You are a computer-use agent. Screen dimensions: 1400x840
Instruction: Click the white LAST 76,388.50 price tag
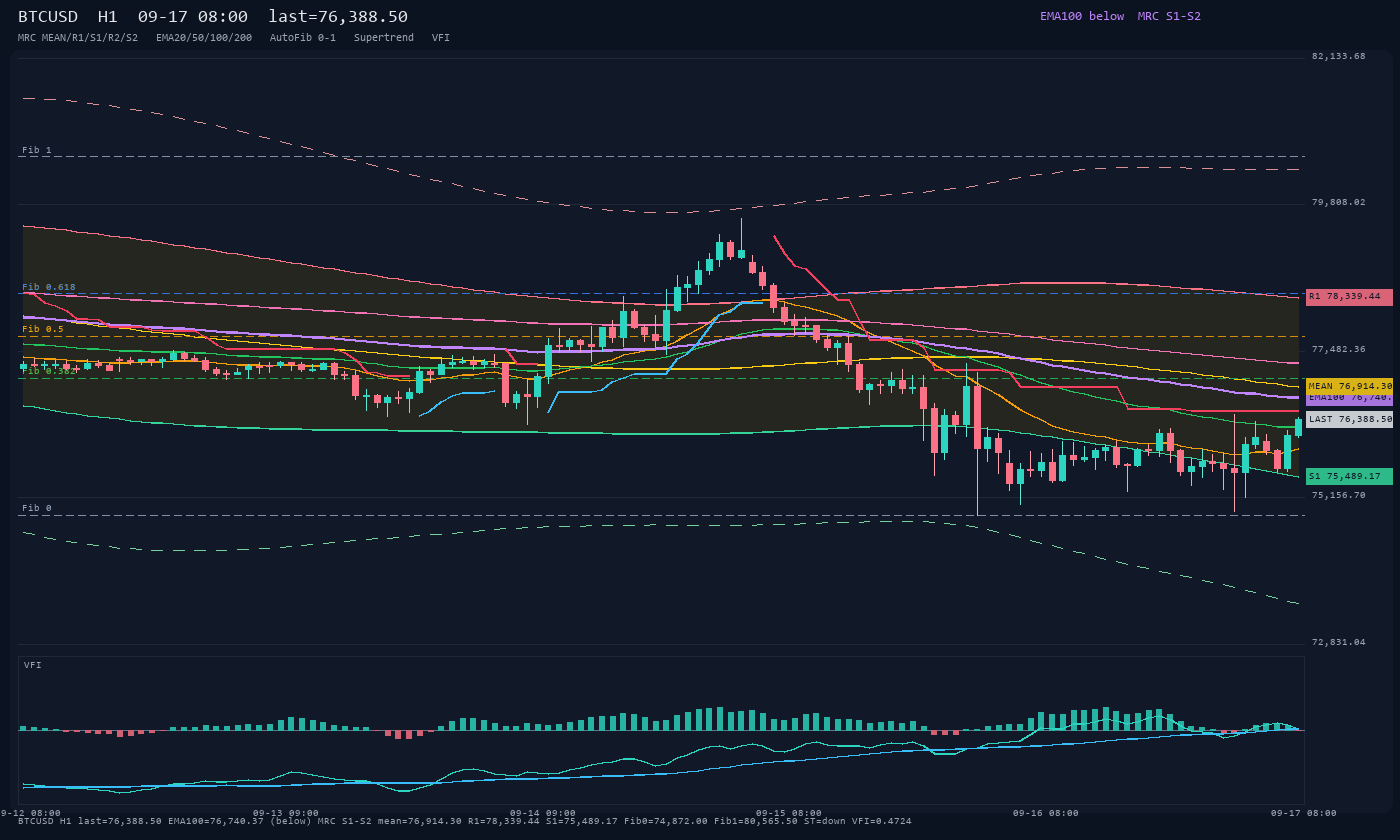click(1349, 420)
